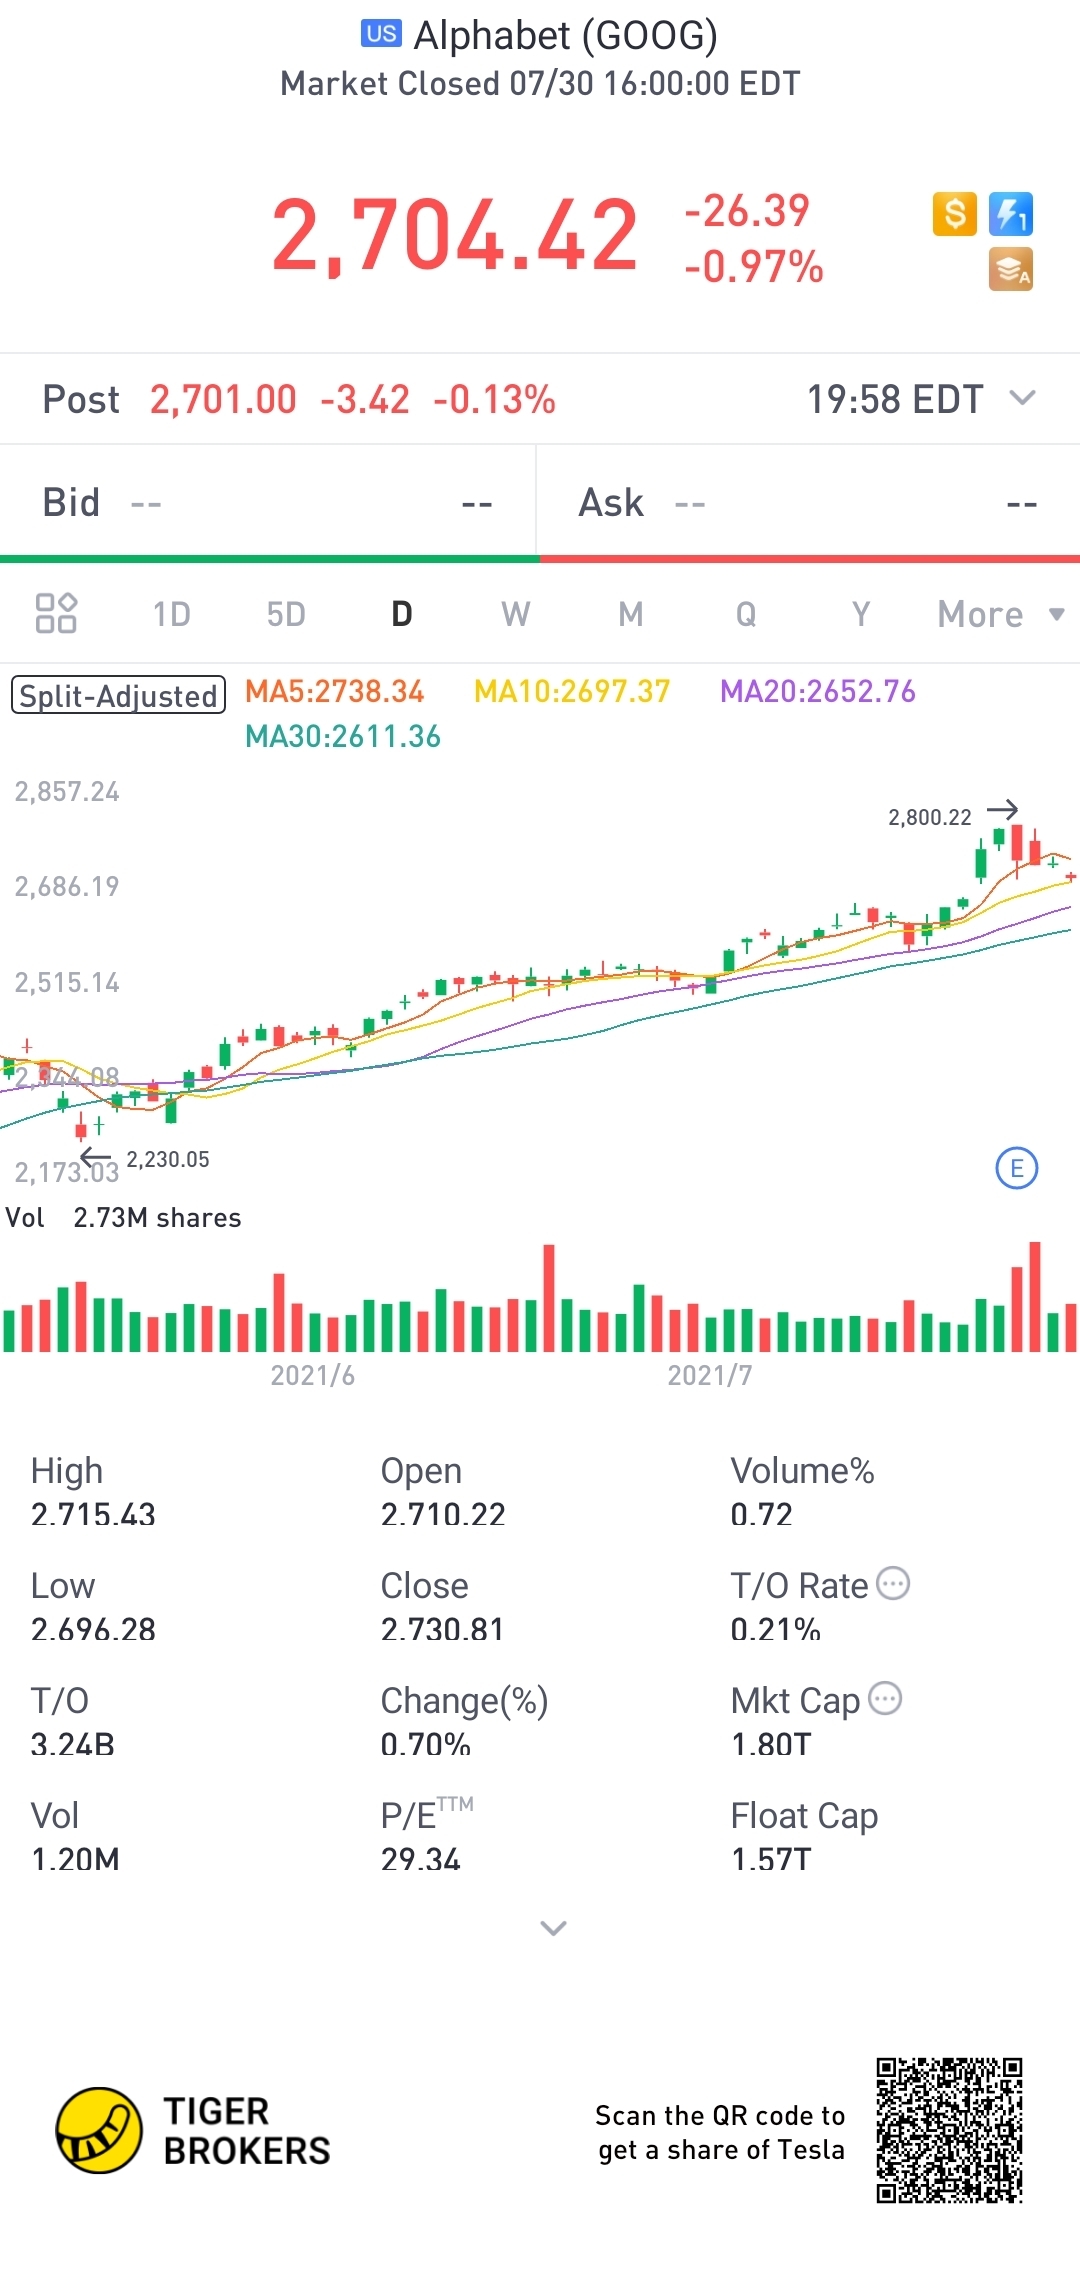Tap the blue lightning bolt icon
1080x2289 pixels.
[x=1011, y=214]
